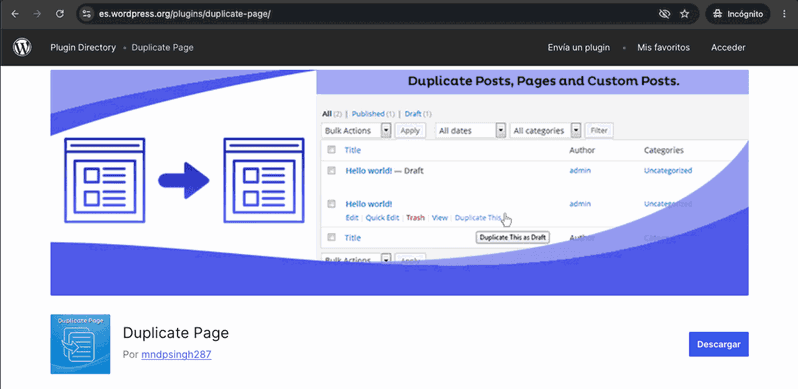798x389 pixels.
Task: Click the 'Duplicate Posts, Pages and Custom Posts.' heading
Action: click(x=544, y=81)
